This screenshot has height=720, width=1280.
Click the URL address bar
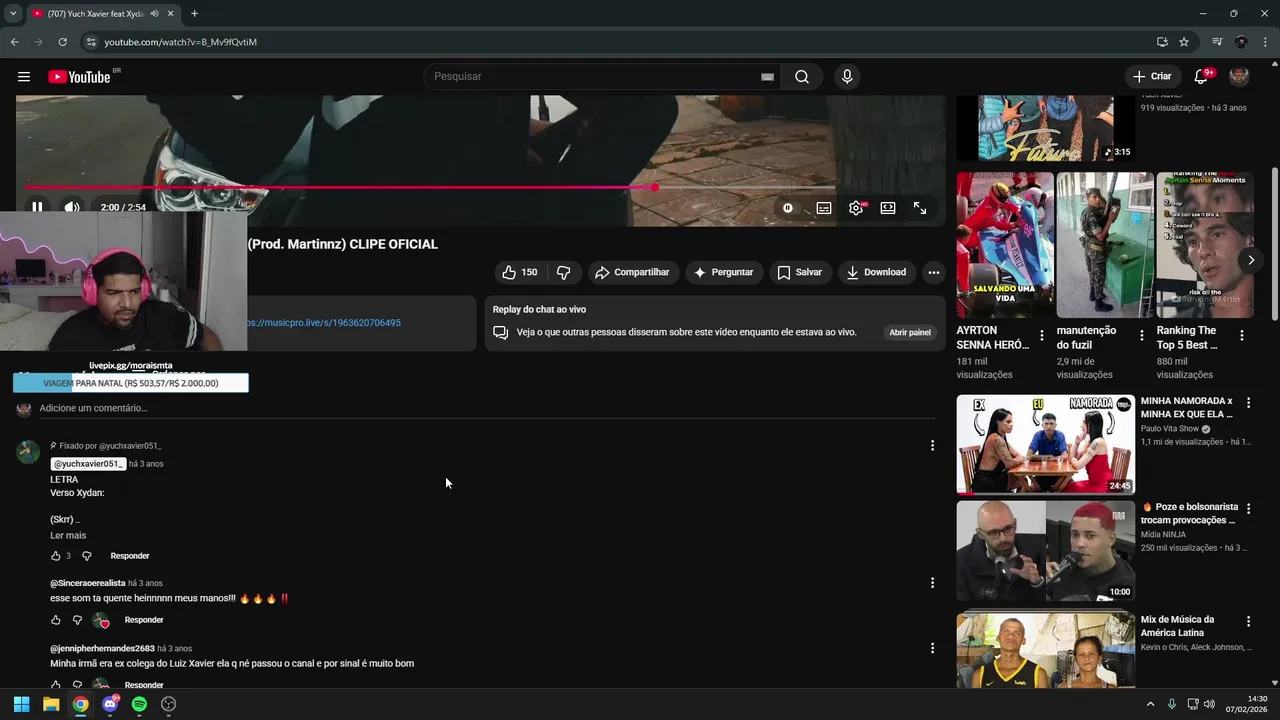[620, 42]
